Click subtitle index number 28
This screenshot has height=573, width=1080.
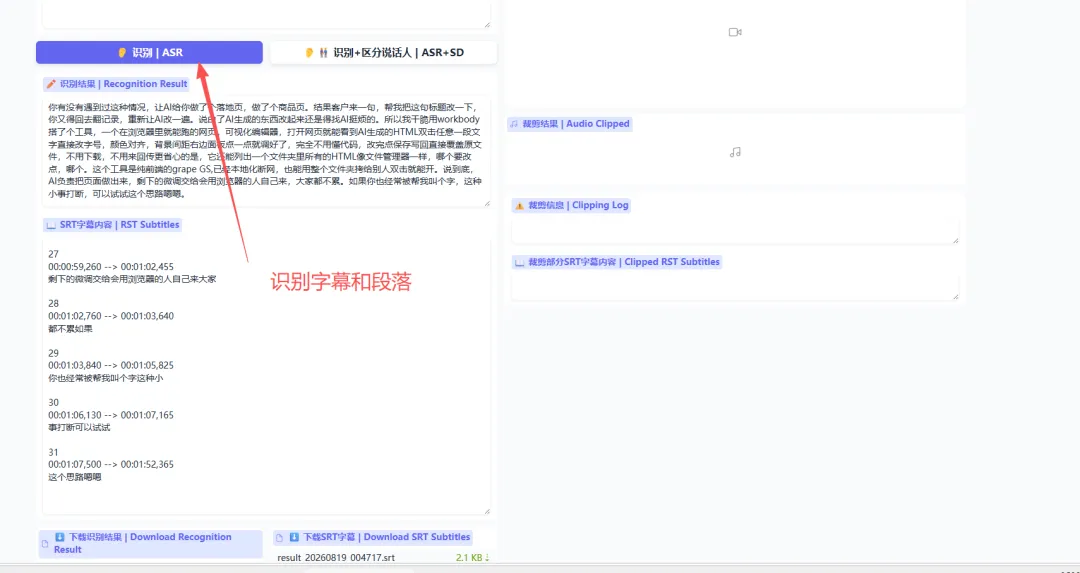(54, 304)
